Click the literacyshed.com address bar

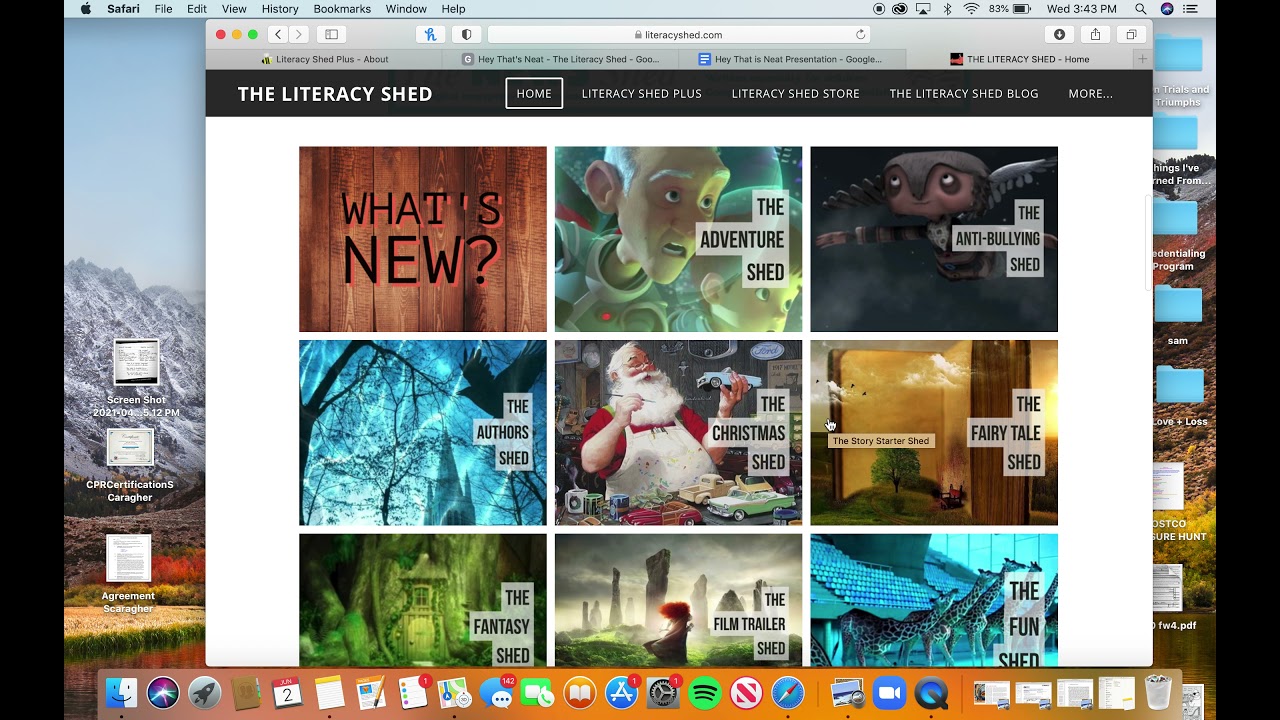coord(678,34)
